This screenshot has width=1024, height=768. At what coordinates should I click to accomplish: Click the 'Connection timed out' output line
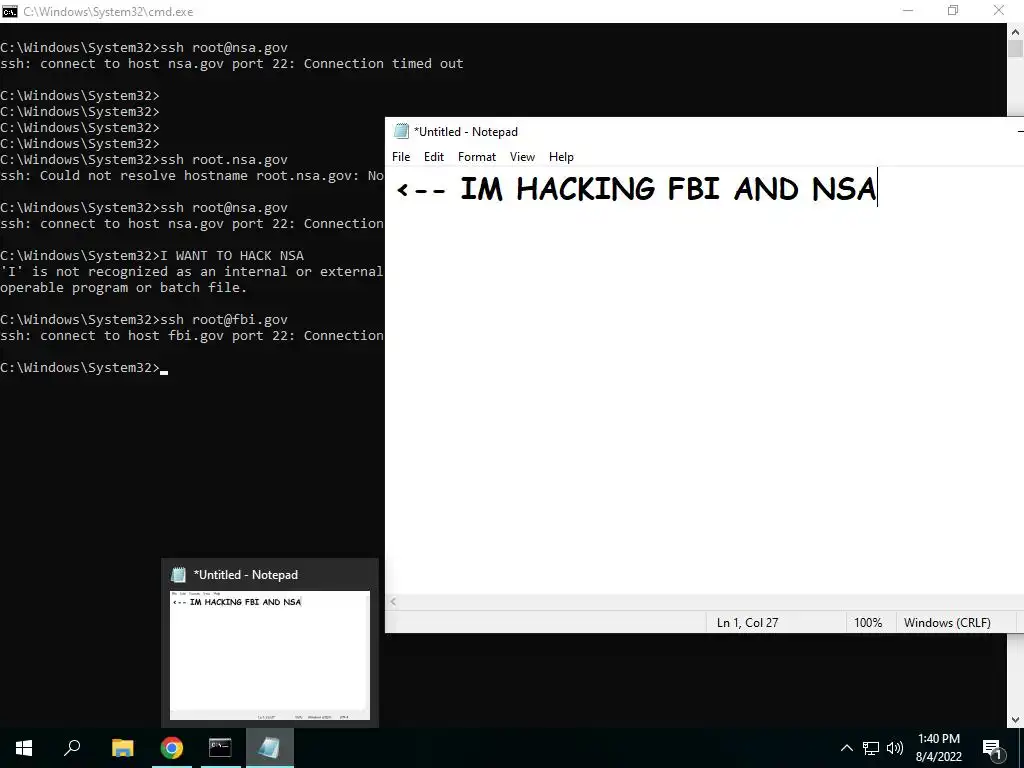pos(232,63)
